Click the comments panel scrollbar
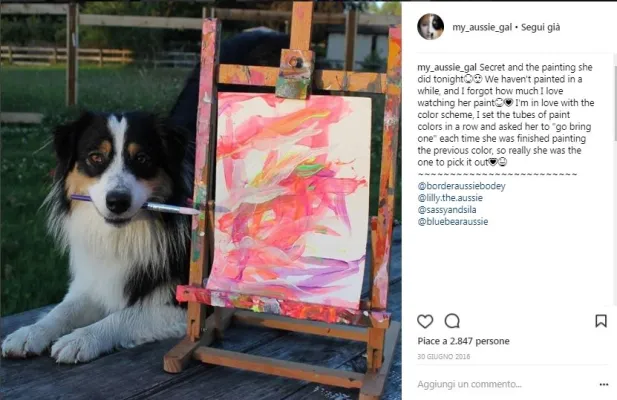This screenshot has height=400, width=617. [x=615, y=103]
